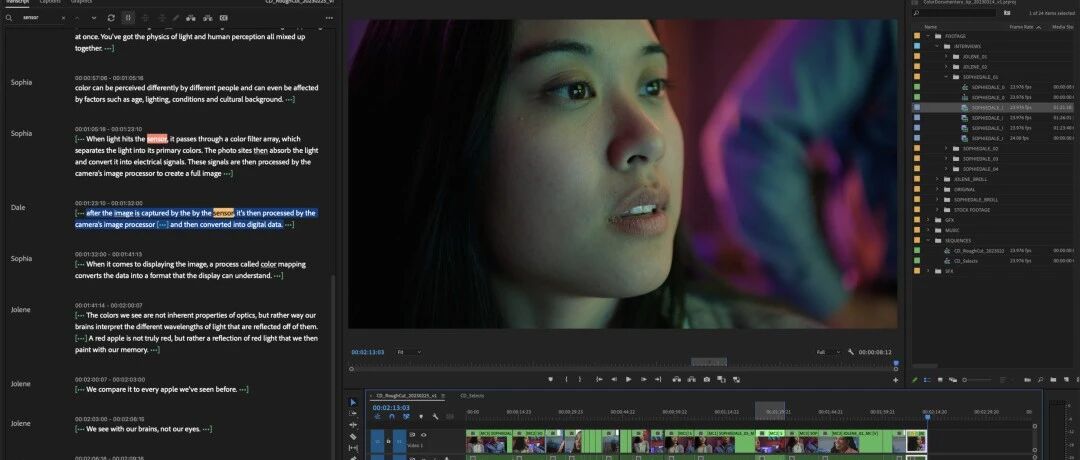Open the Full playback resolution dropdown

coord(828,352)
